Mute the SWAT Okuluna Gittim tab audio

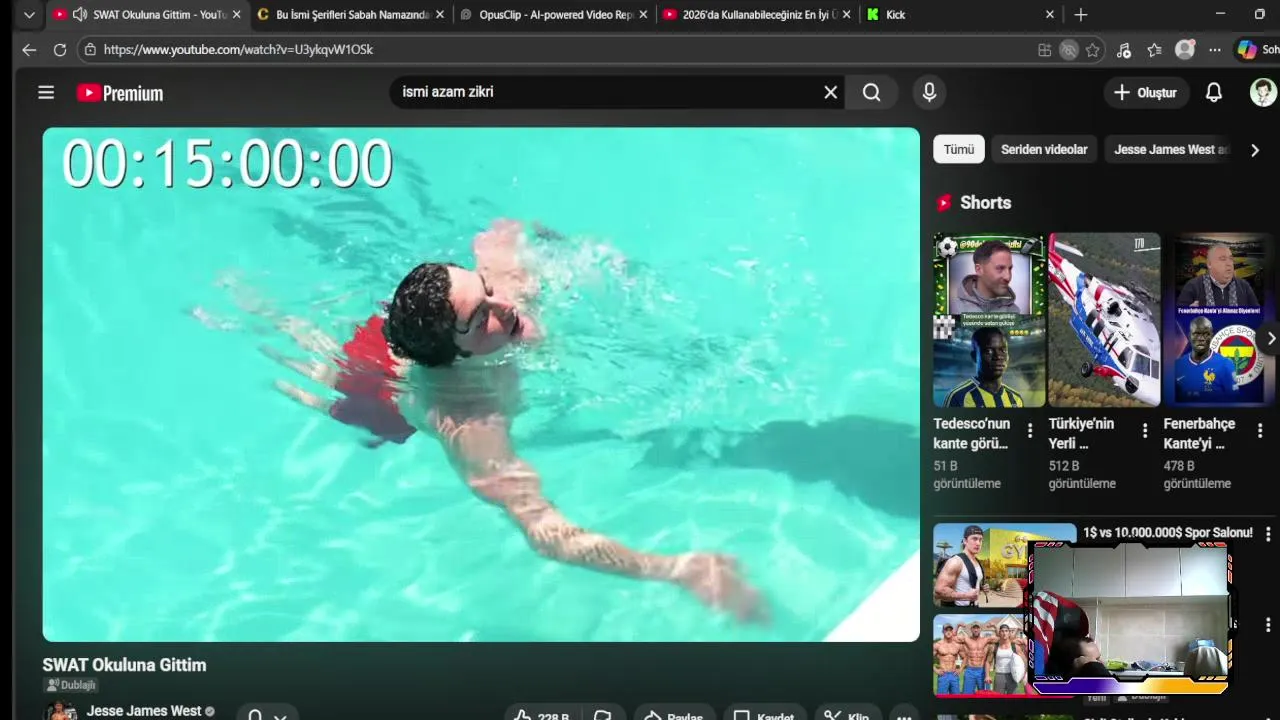80,15
